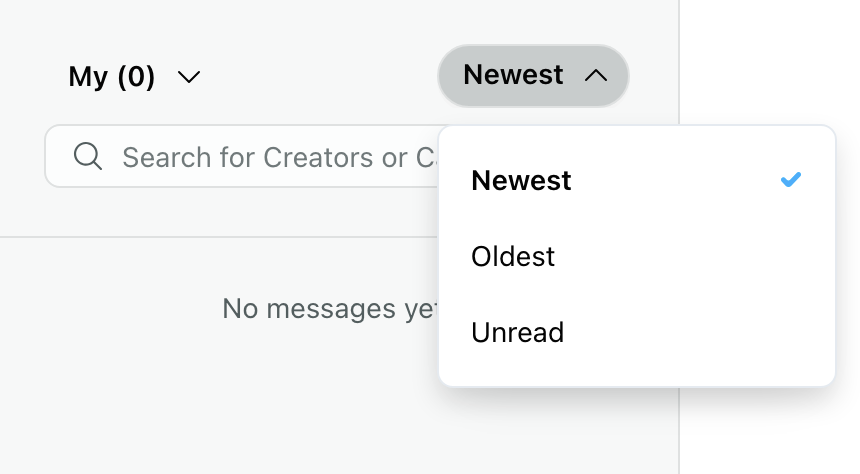Keep Newest sorting selected in popup
This screenshot has width=860, height=474.
[637, 180]
